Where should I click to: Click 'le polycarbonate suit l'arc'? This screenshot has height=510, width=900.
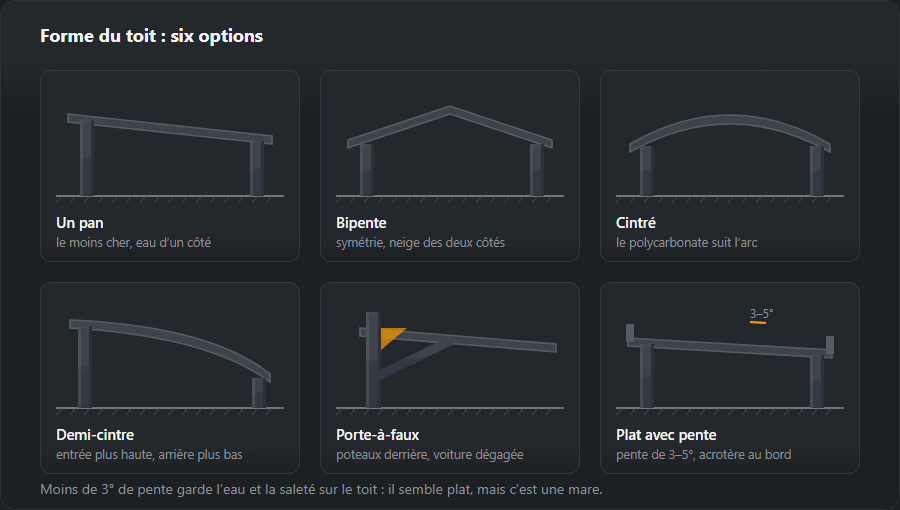(x=686, y=243)
